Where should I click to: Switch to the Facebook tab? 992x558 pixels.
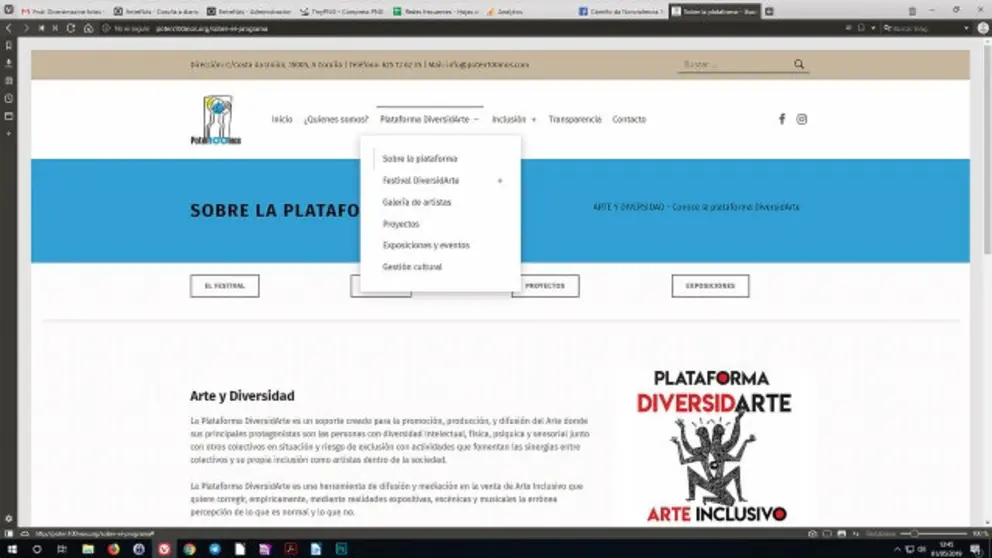pyautogui.click(x=621, y=11)
